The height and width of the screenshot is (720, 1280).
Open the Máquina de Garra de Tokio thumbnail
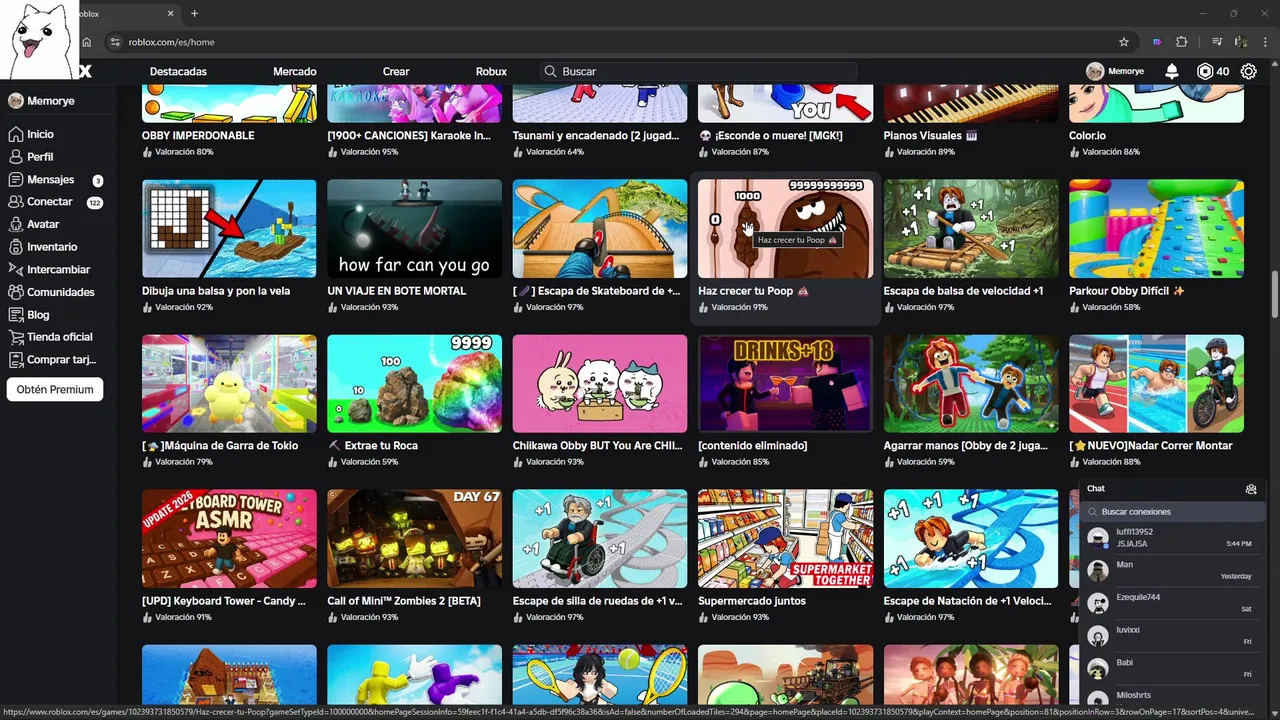(x=229, y=384)
